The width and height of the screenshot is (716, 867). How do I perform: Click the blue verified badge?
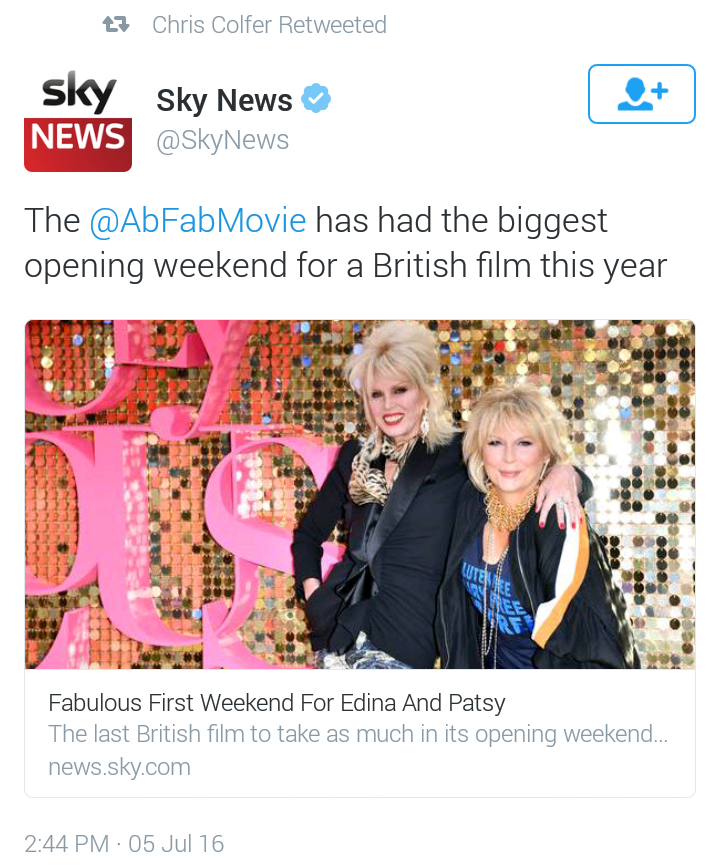[316, 98]
